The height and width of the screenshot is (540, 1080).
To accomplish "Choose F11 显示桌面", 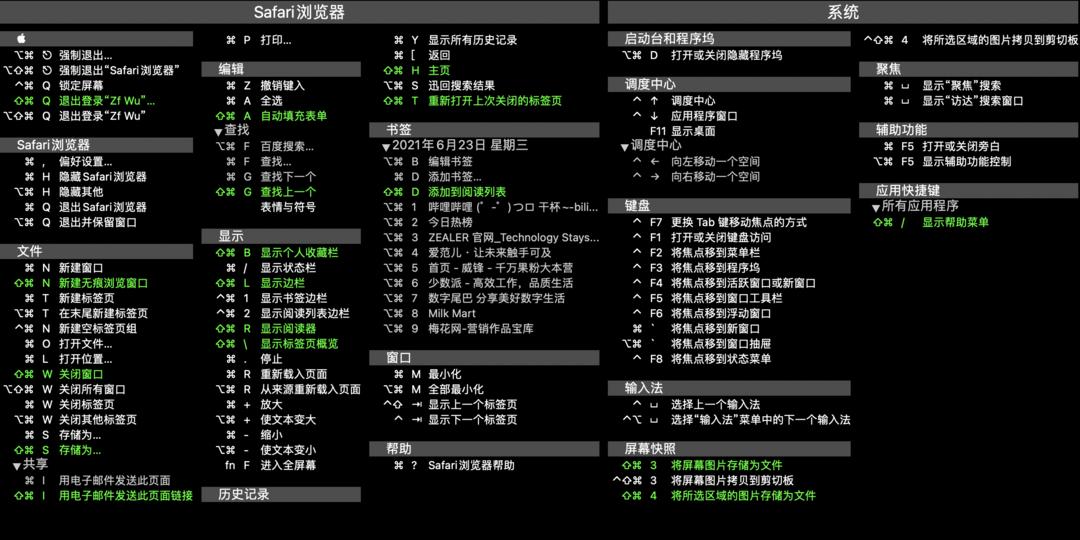I will click(683, 131).
